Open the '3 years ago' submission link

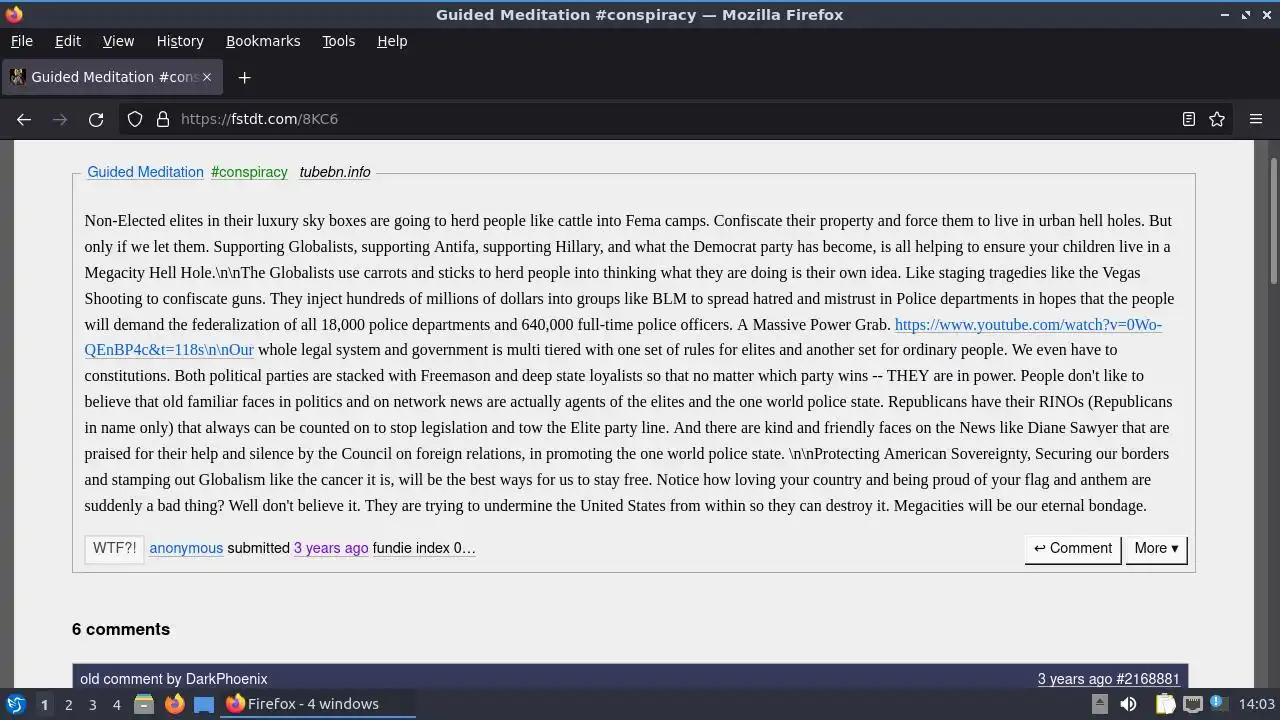(331, 548)
